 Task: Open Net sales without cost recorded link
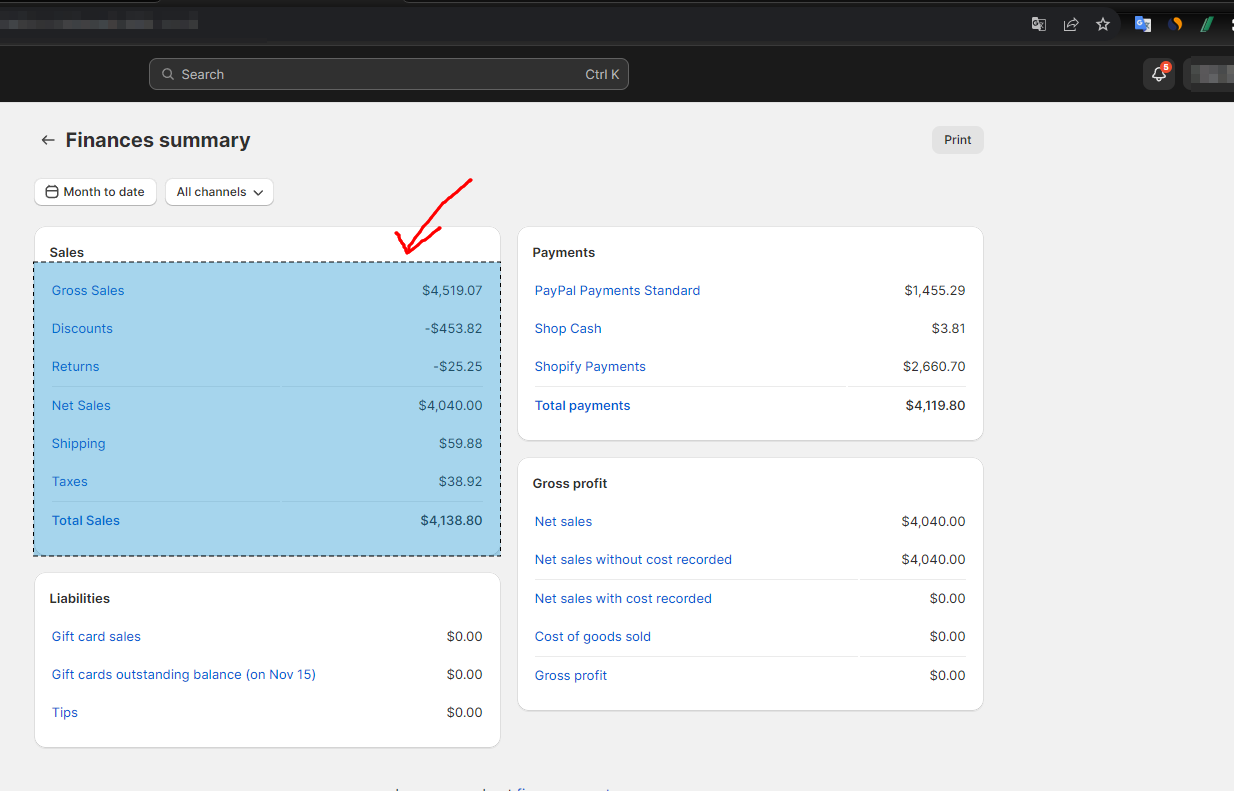633,560
